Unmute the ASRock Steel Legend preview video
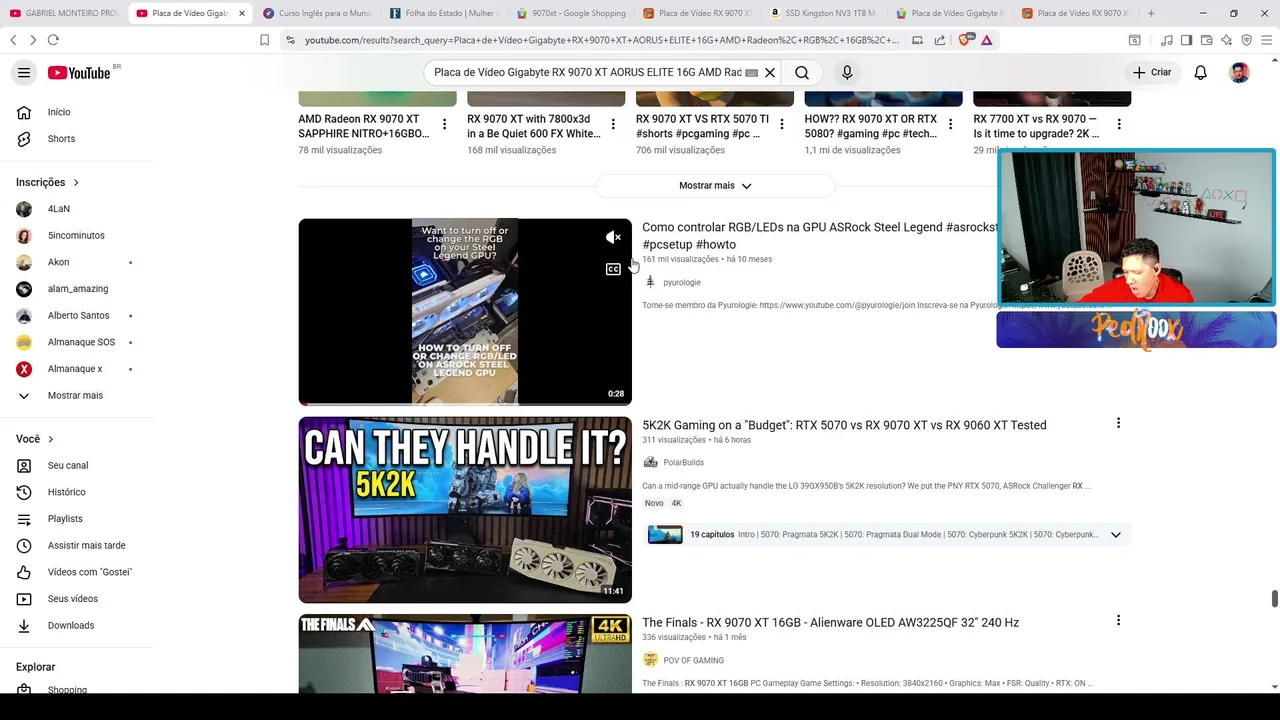Image resolution: width=1280 pixels, height=720 pixels. [614, 237]
